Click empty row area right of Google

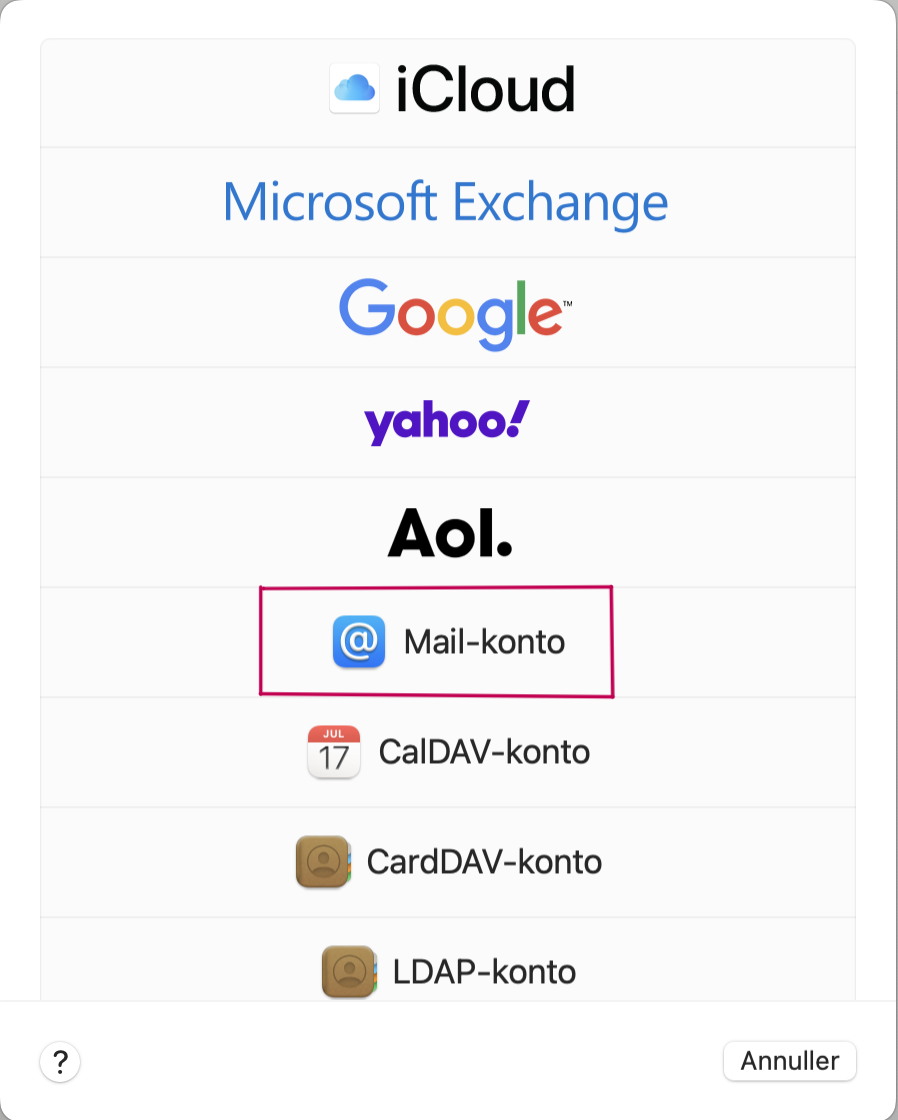pos(714,313)
